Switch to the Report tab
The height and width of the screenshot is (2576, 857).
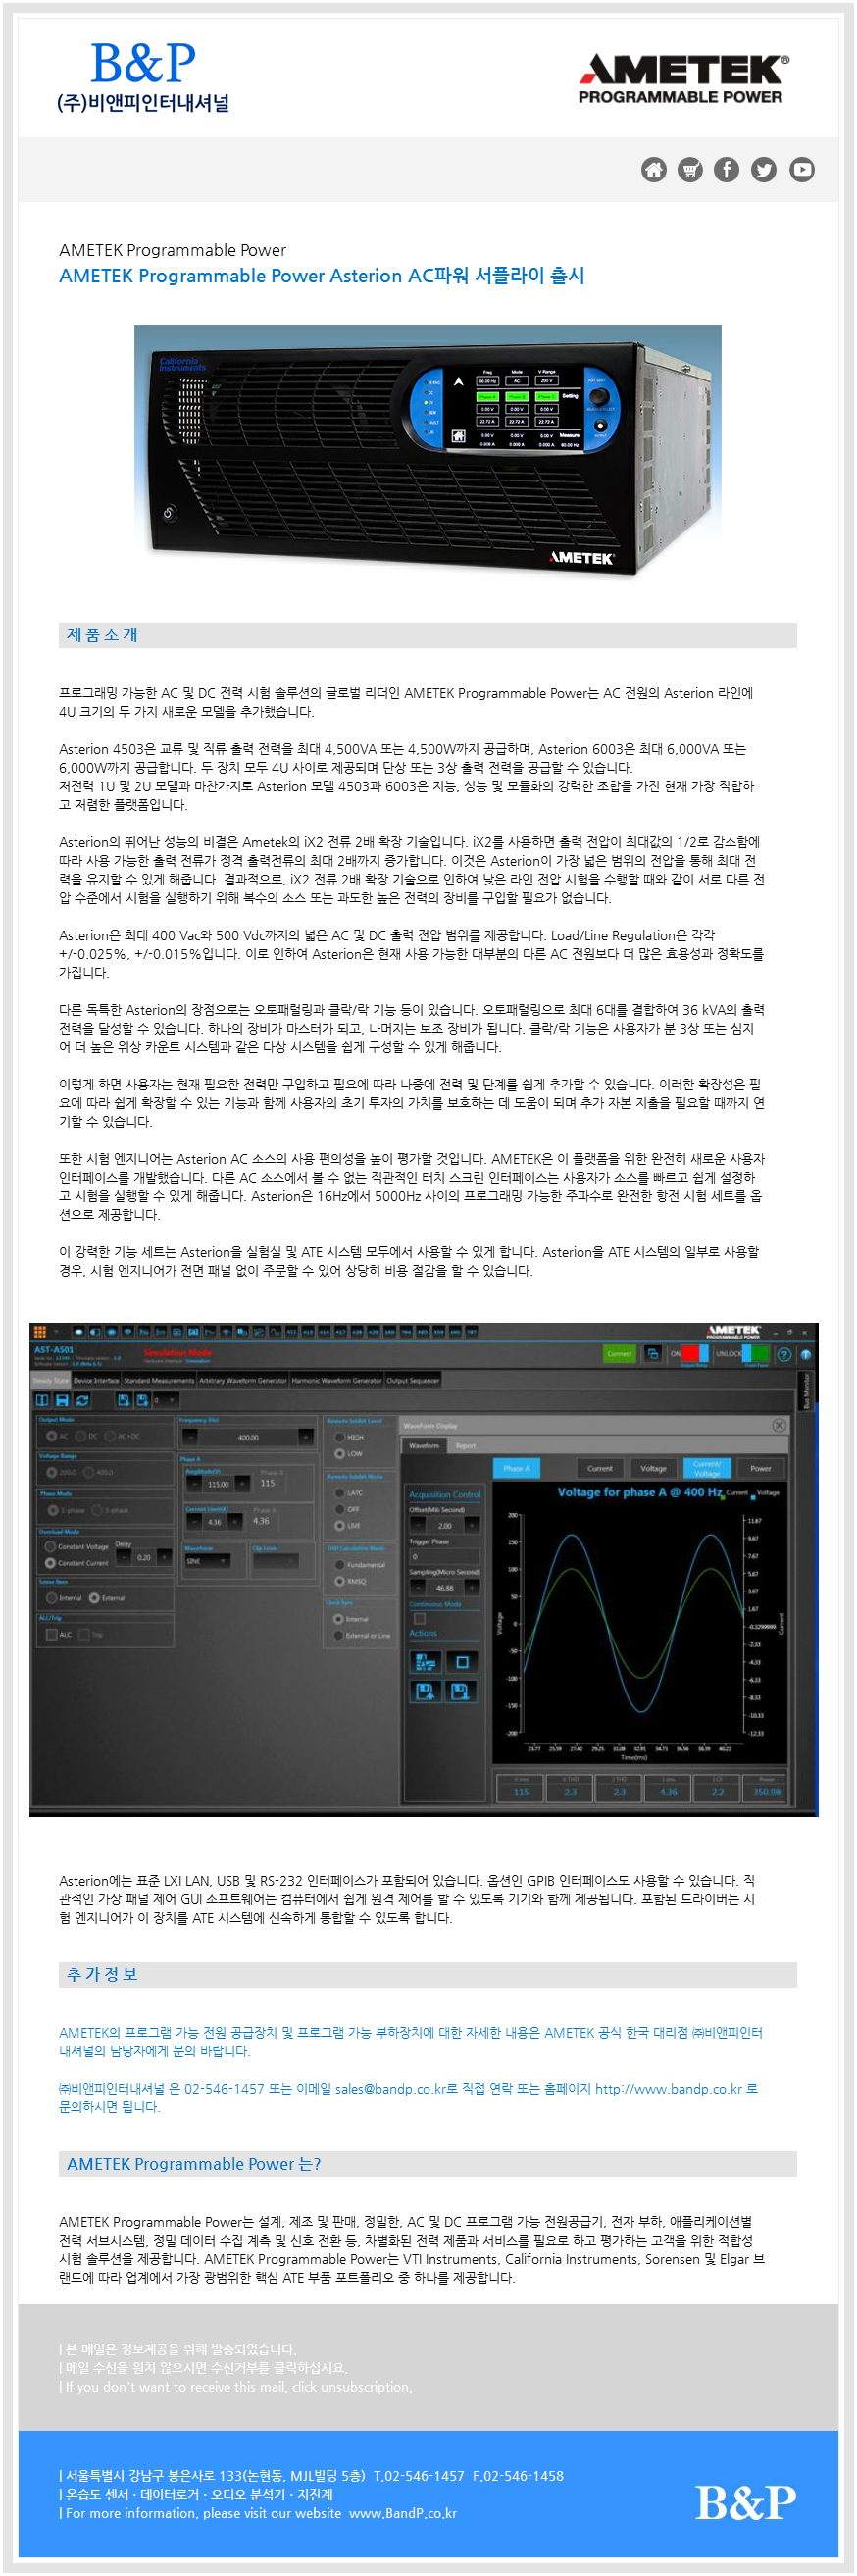coord(466,1445)
